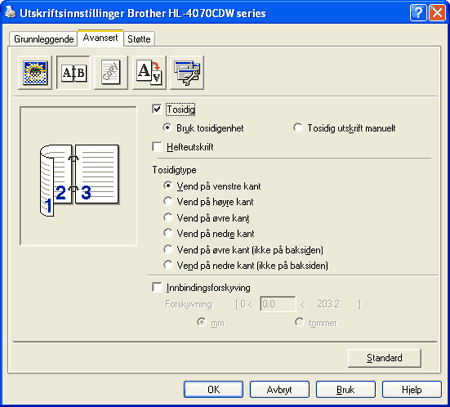
Task: Switch to the Avansert tab
Action: [100, 38]
